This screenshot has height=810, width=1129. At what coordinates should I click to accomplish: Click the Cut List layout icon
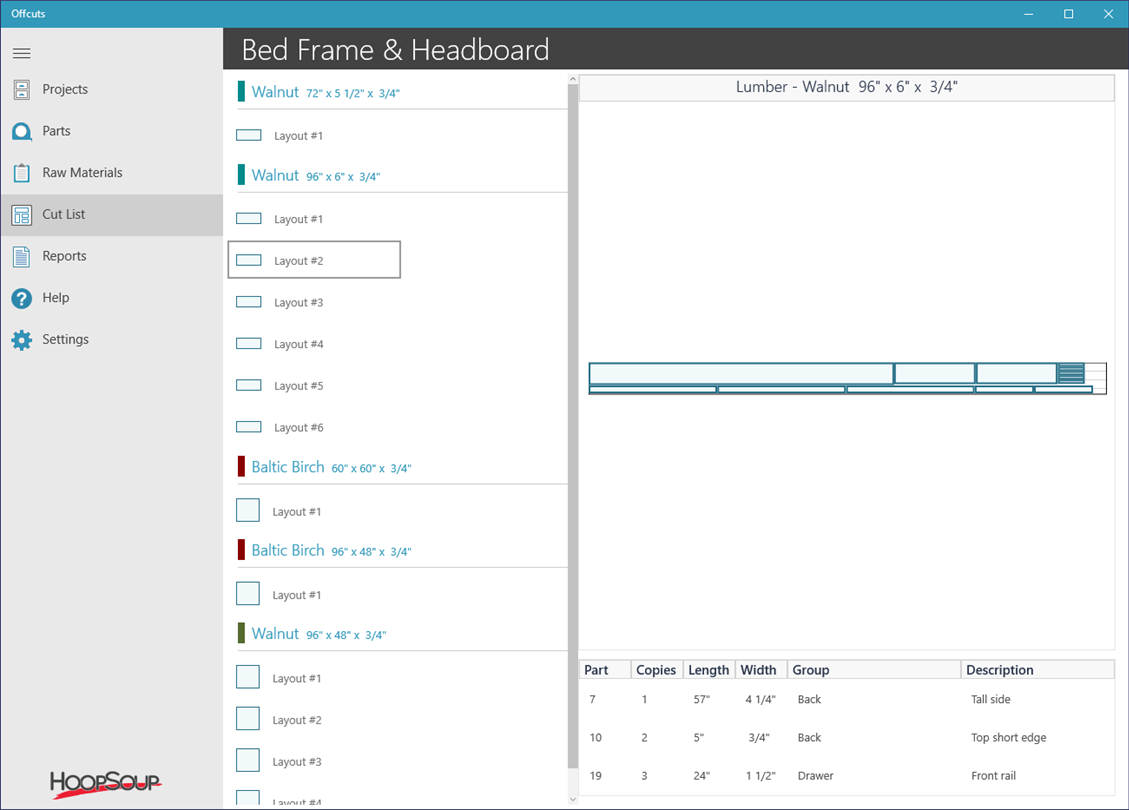22,215
